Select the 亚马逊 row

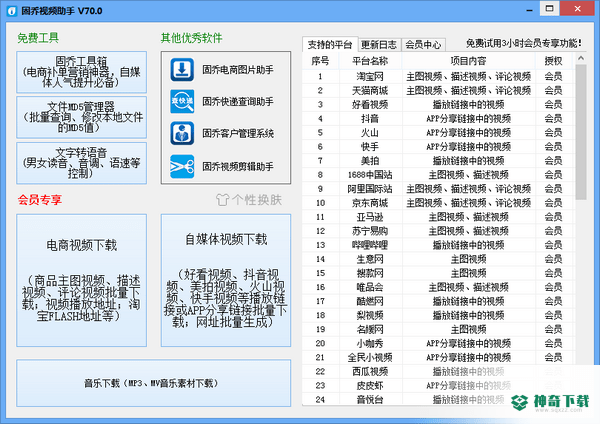click(439, 217)
